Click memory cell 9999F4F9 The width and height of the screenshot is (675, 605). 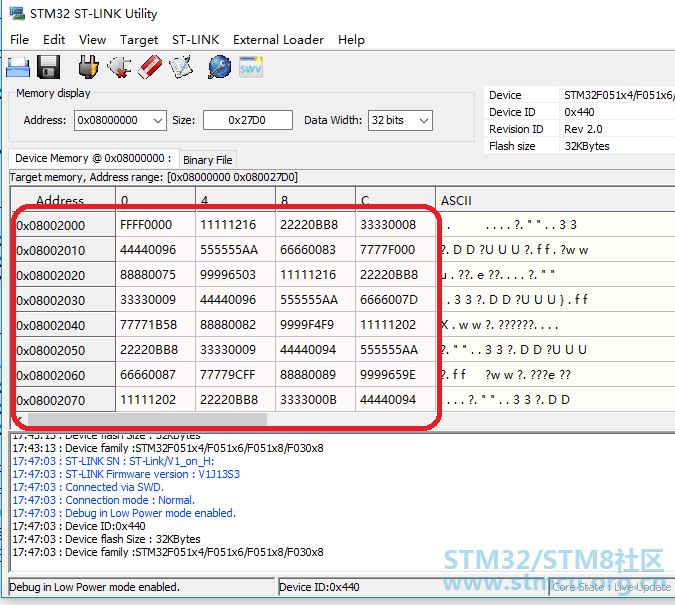316,325
